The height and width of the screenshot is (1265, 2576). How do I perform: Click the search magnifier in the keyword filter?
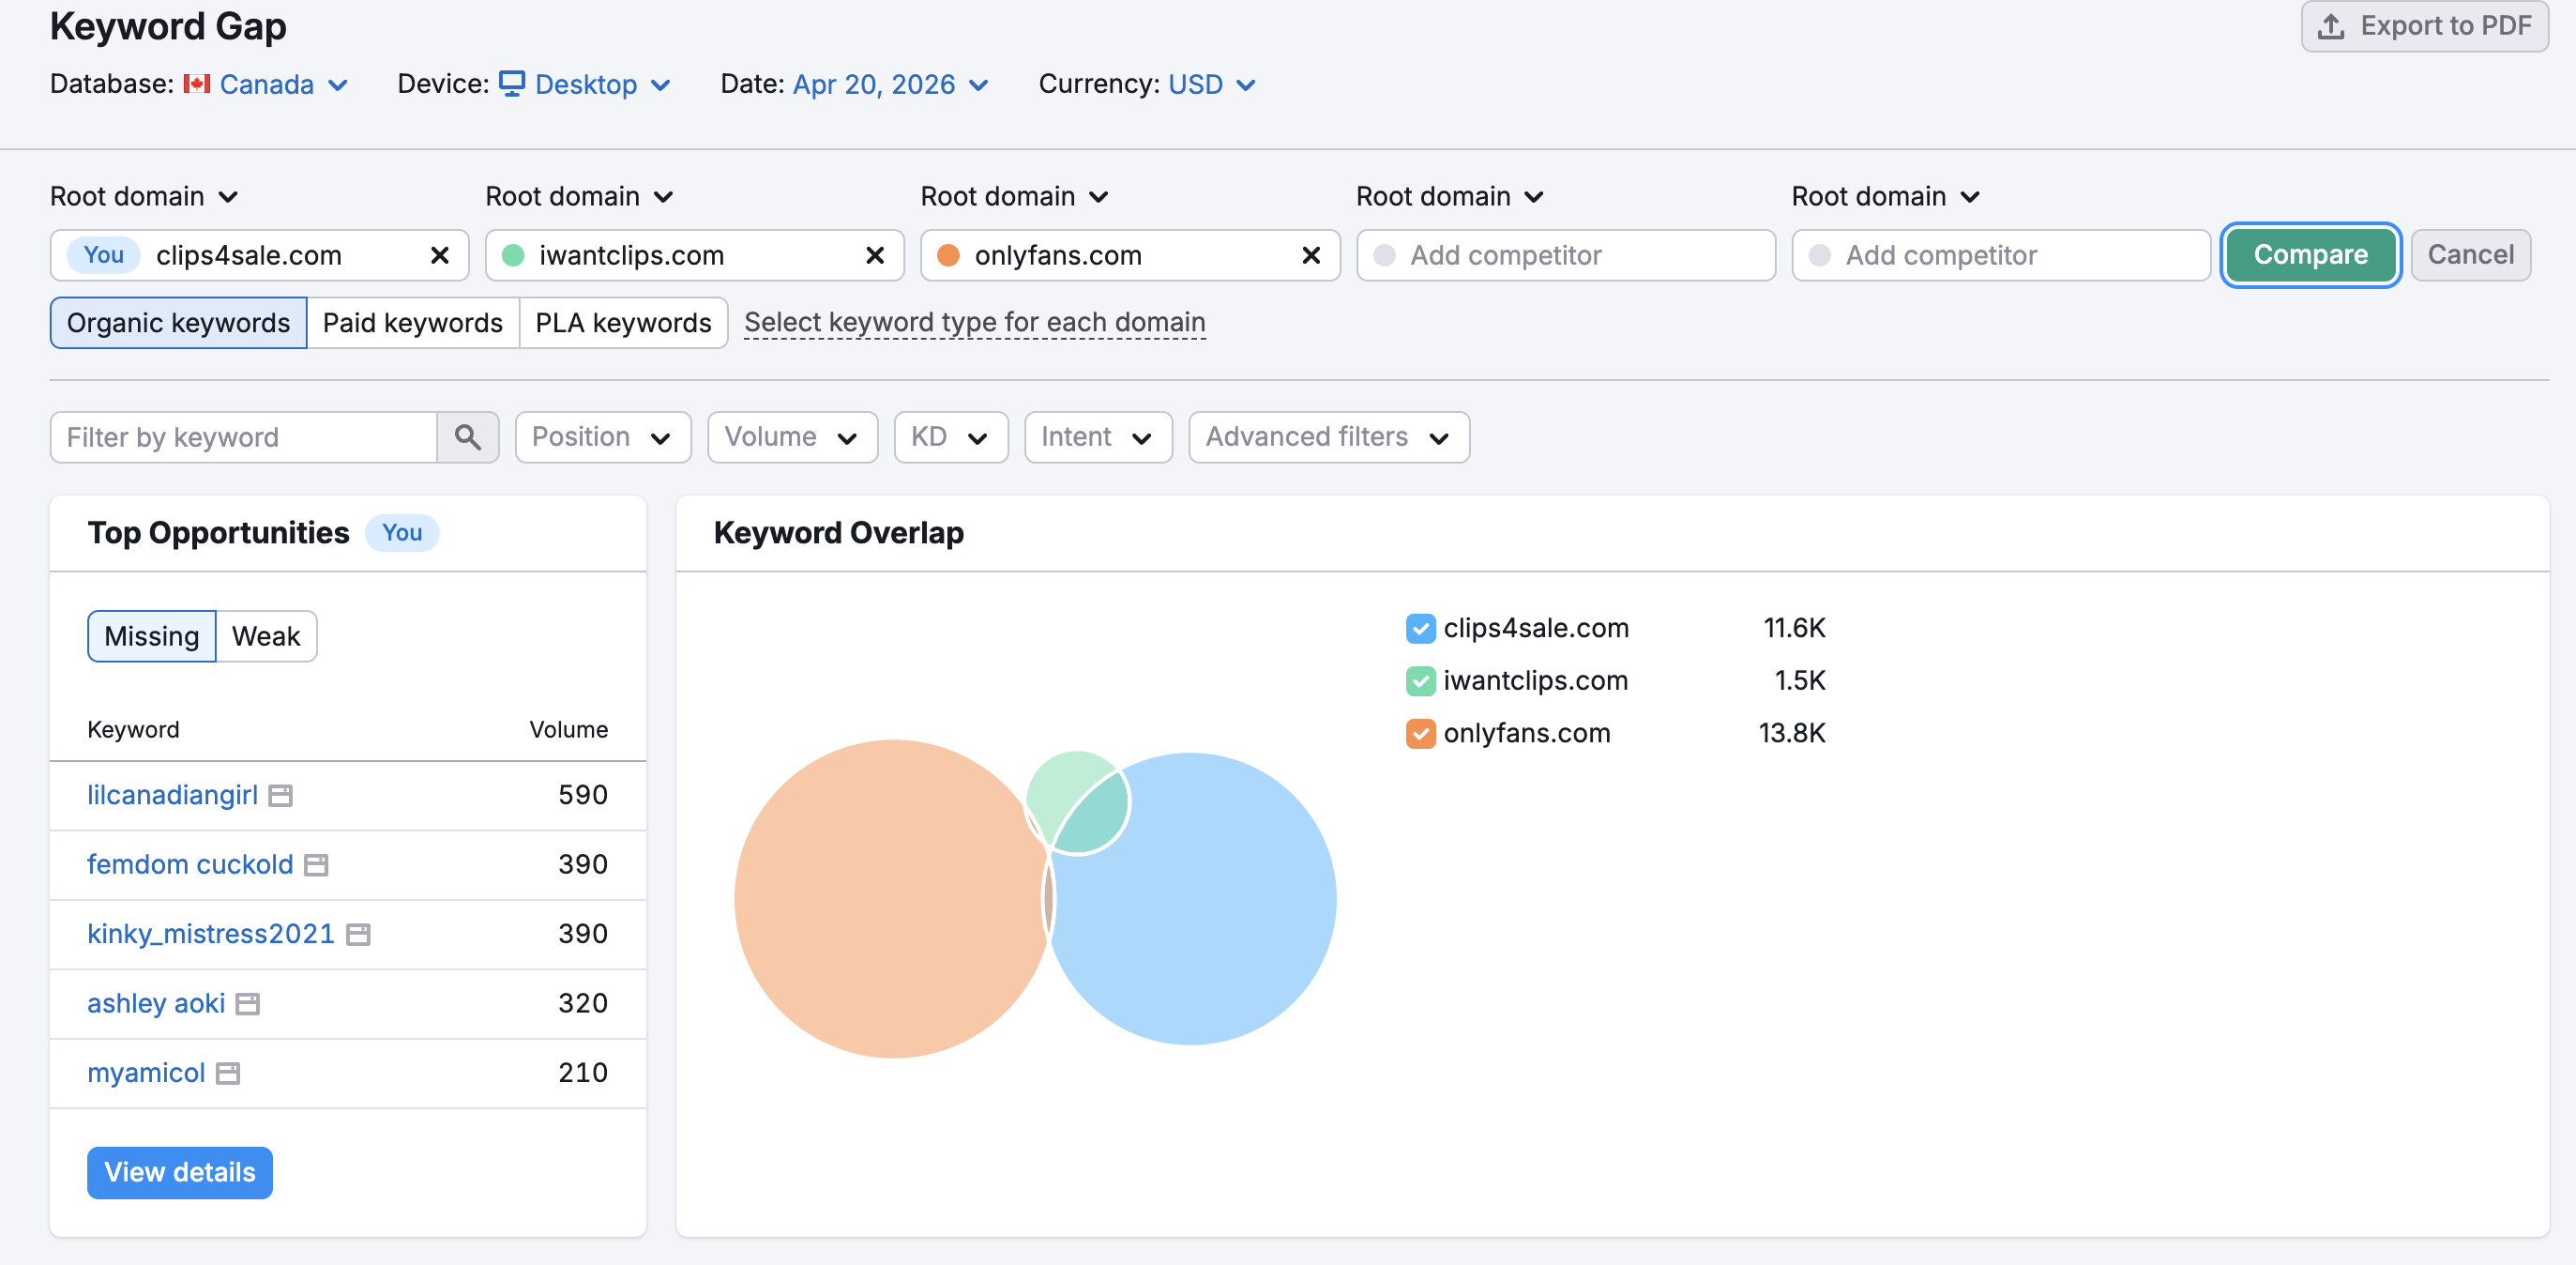tap(468, 437)
